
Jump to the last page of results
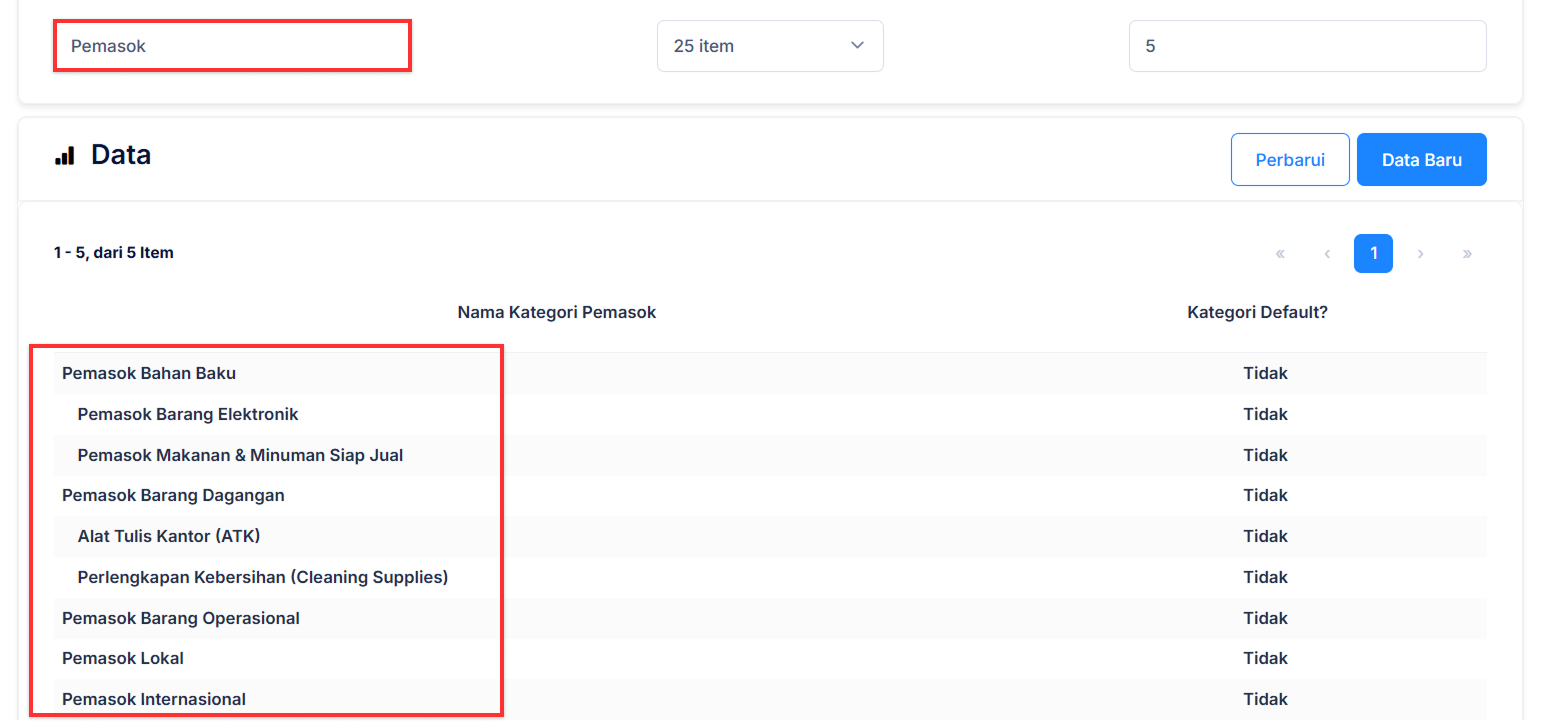(x=1467, y=254)
